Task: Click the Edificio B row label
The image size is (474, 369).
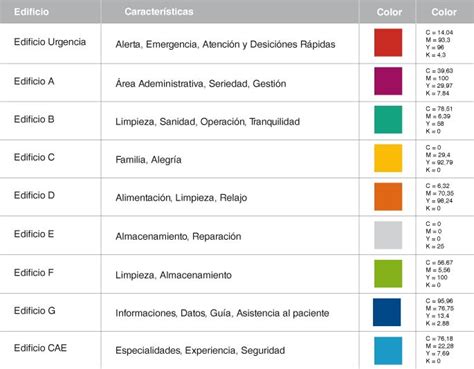Action: (34, 119)
